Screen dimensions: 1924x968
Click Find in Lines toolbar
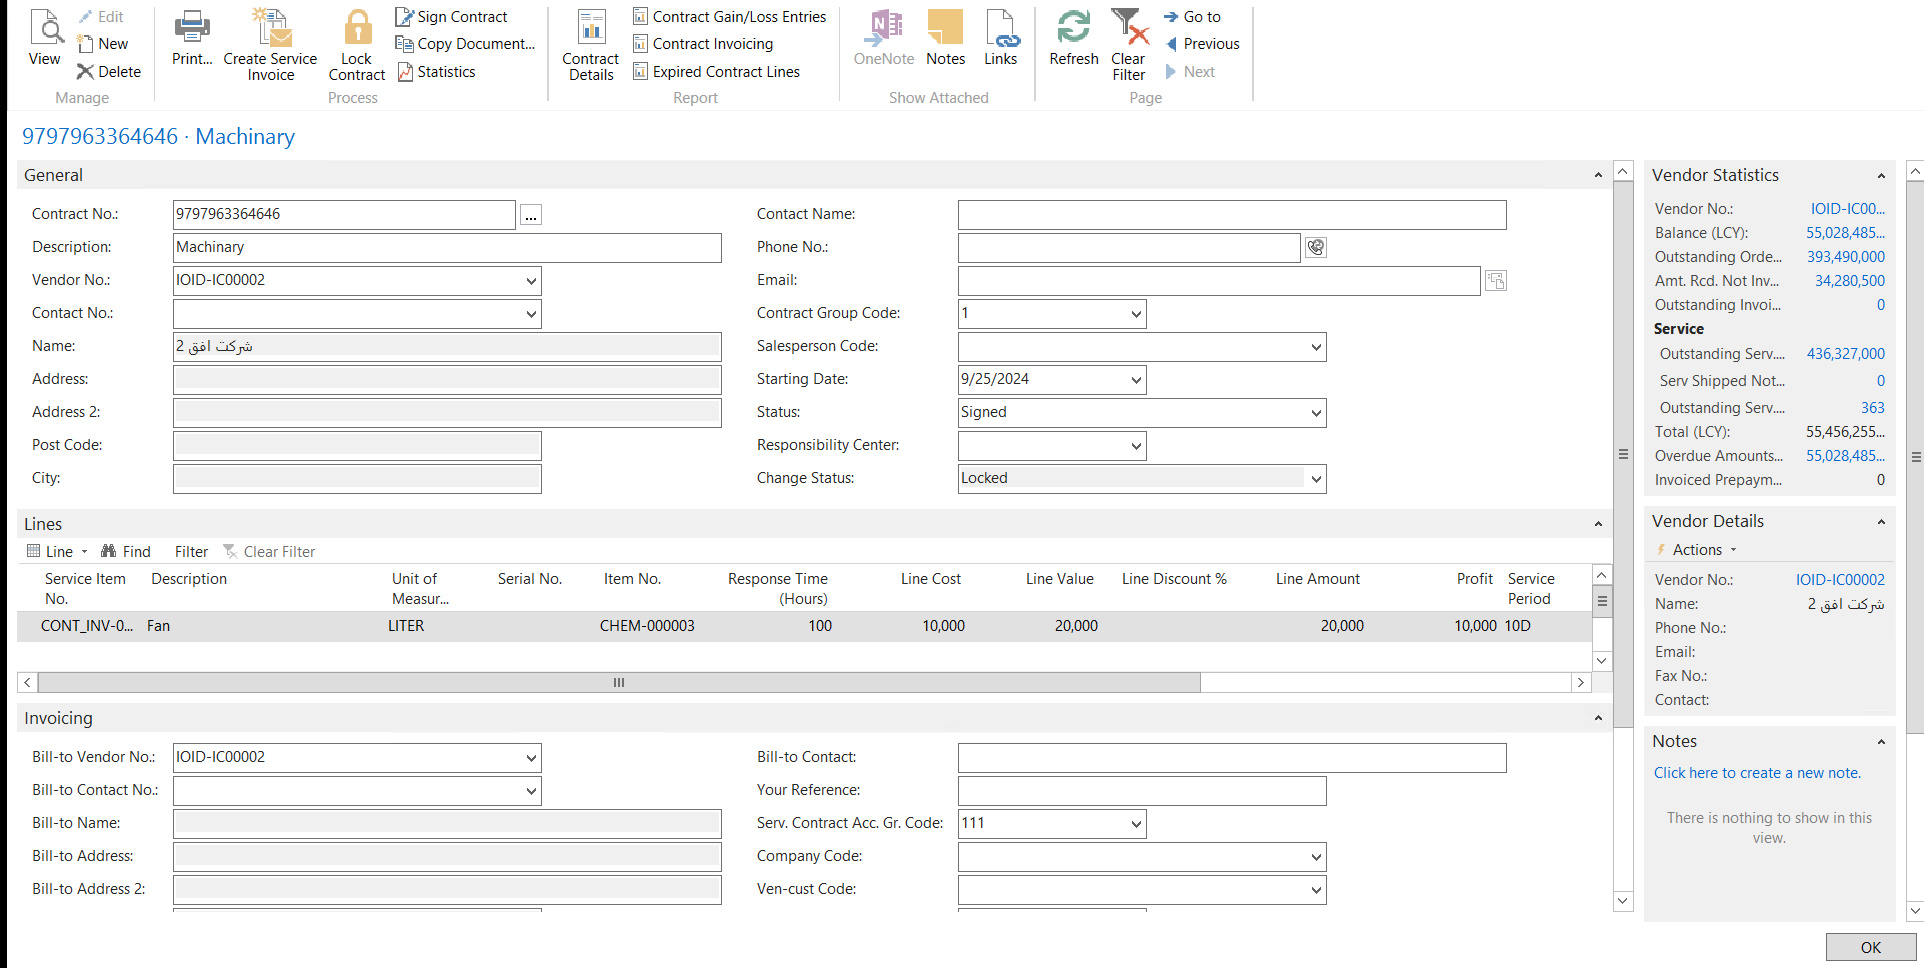[x=126, y=552]
